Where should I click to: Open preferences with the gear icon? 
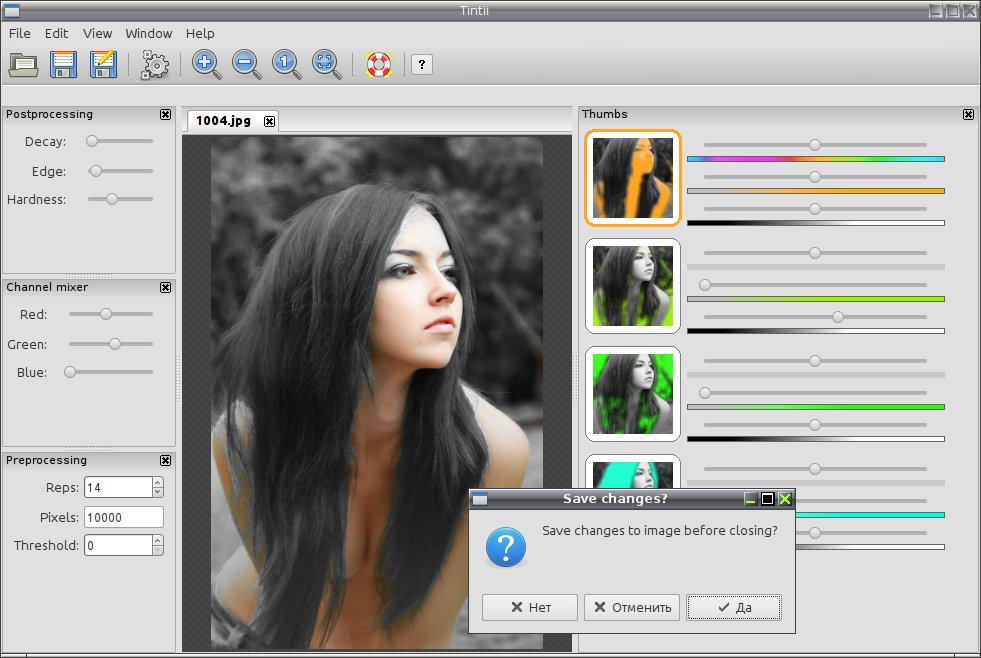[x=155, y=64]
